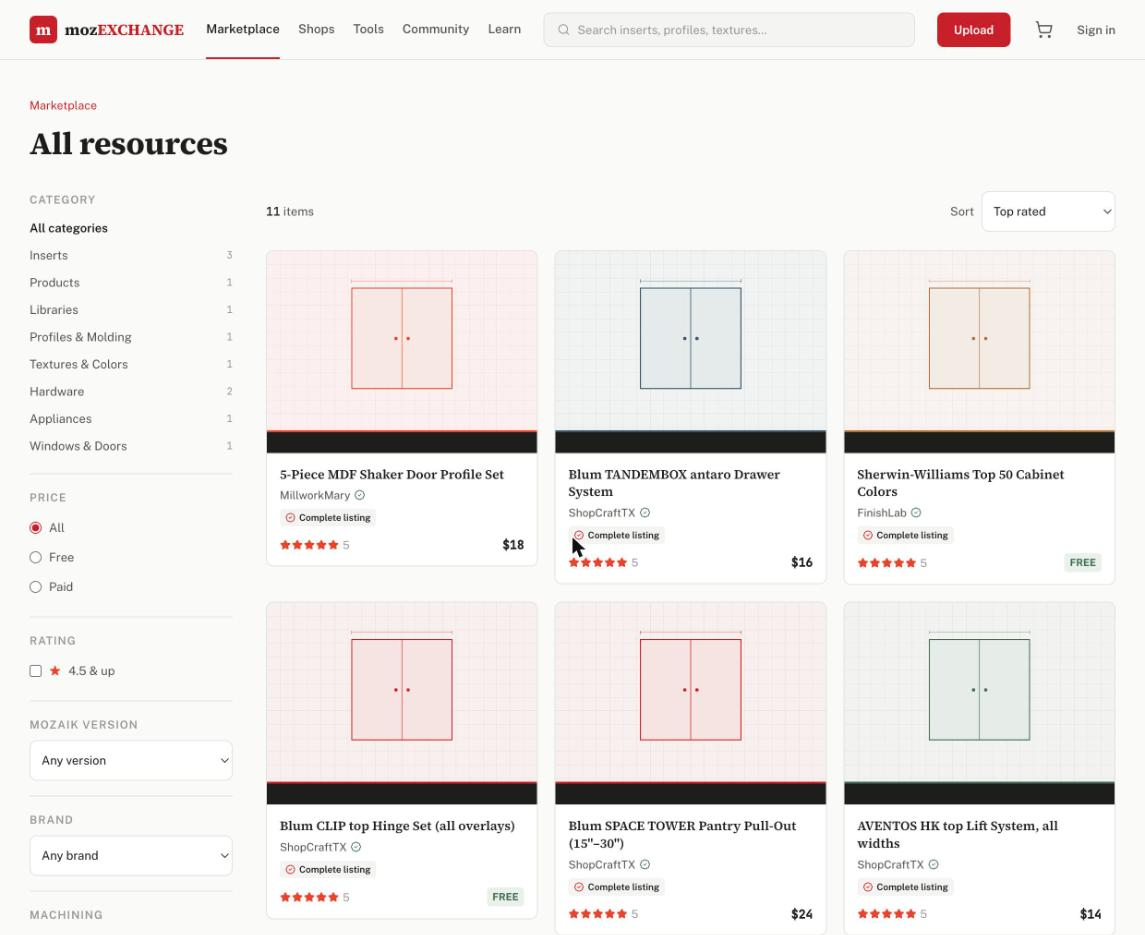Click MillworkMary's verified badge icon
1145x935 pixels.
(360, 495)
